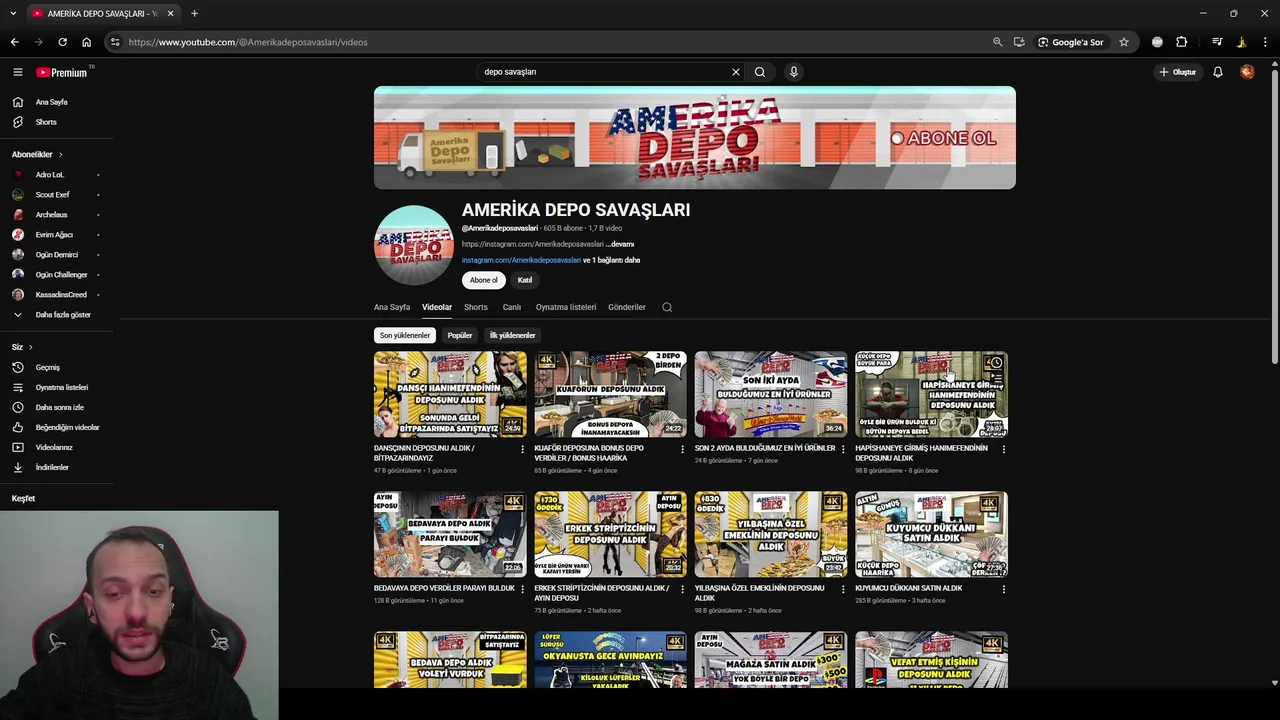Click the YouTube Premium logo

pyautogui.click(x=63, y=72)
